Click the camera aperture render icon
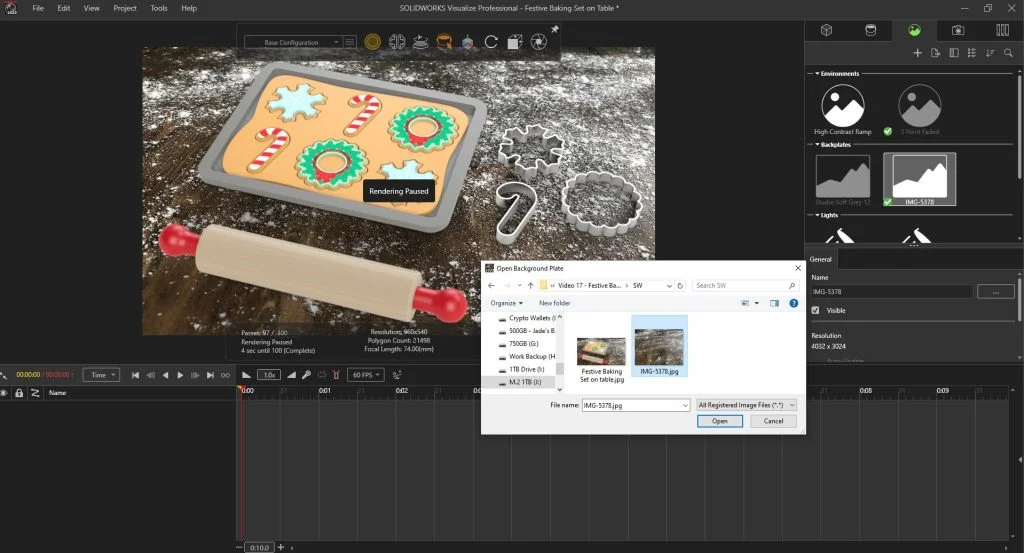The height and width of the screenshot is (553, 1024). [x=538, y=42]
